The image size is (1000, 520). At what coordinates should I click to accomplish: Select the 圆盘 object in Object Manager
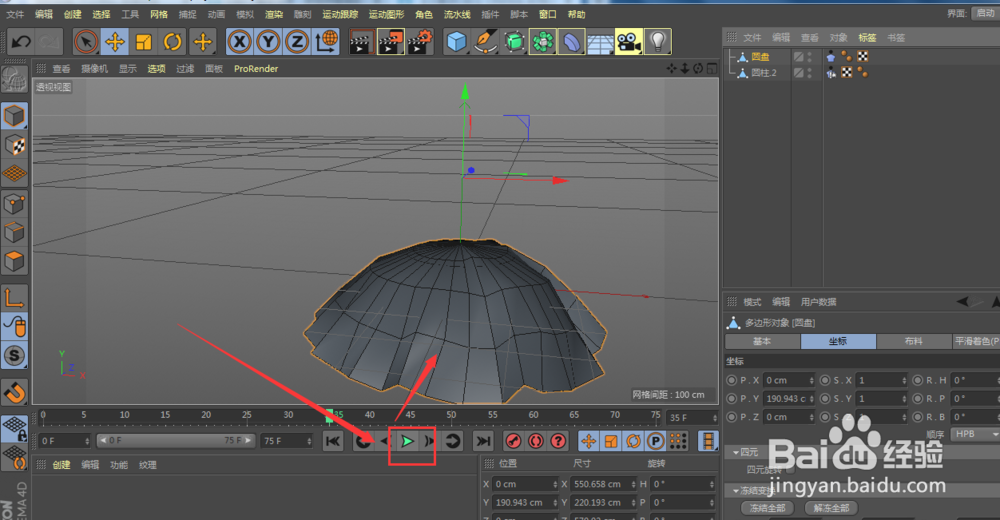click(760, 57)
